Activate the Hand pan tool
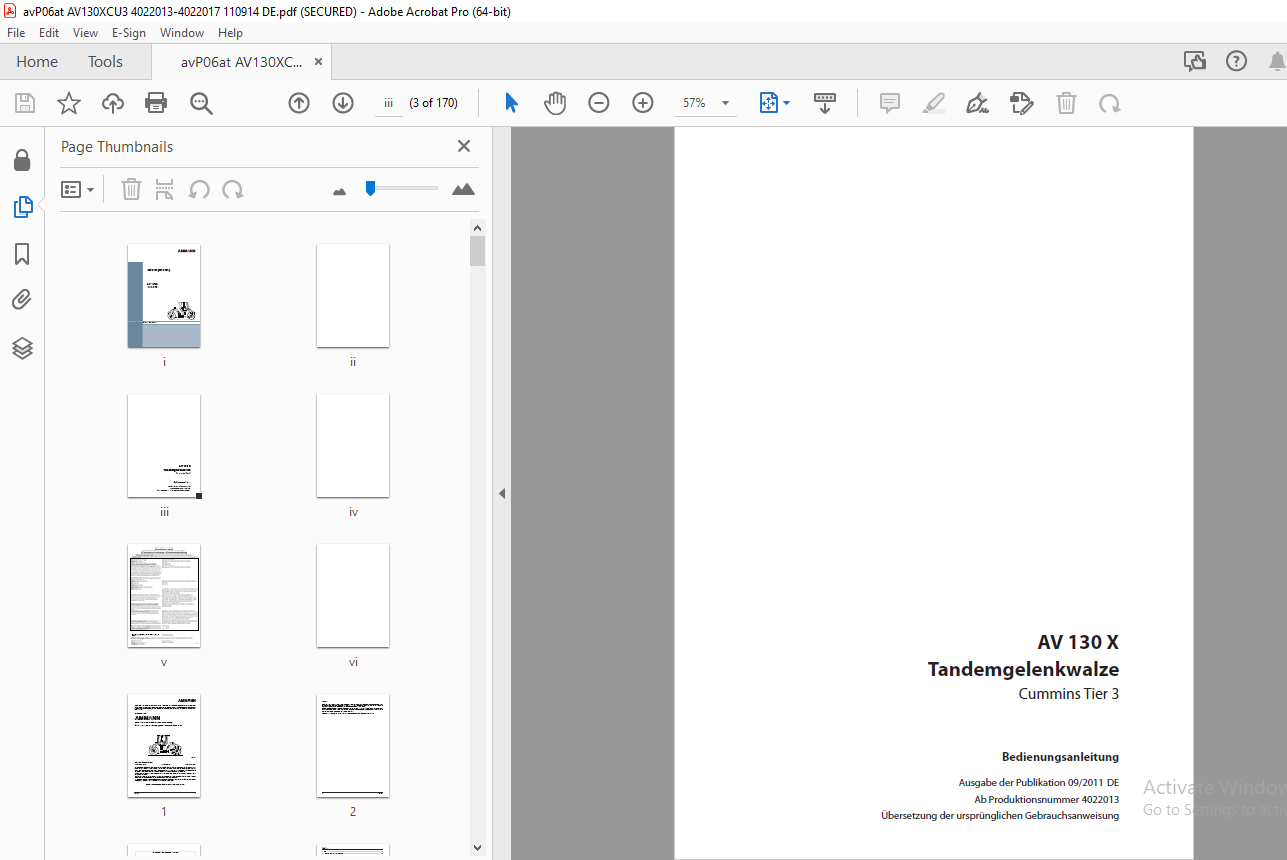Image resolution: width=1287 pixels, height=860 pixels. click(x=555, y=103)
